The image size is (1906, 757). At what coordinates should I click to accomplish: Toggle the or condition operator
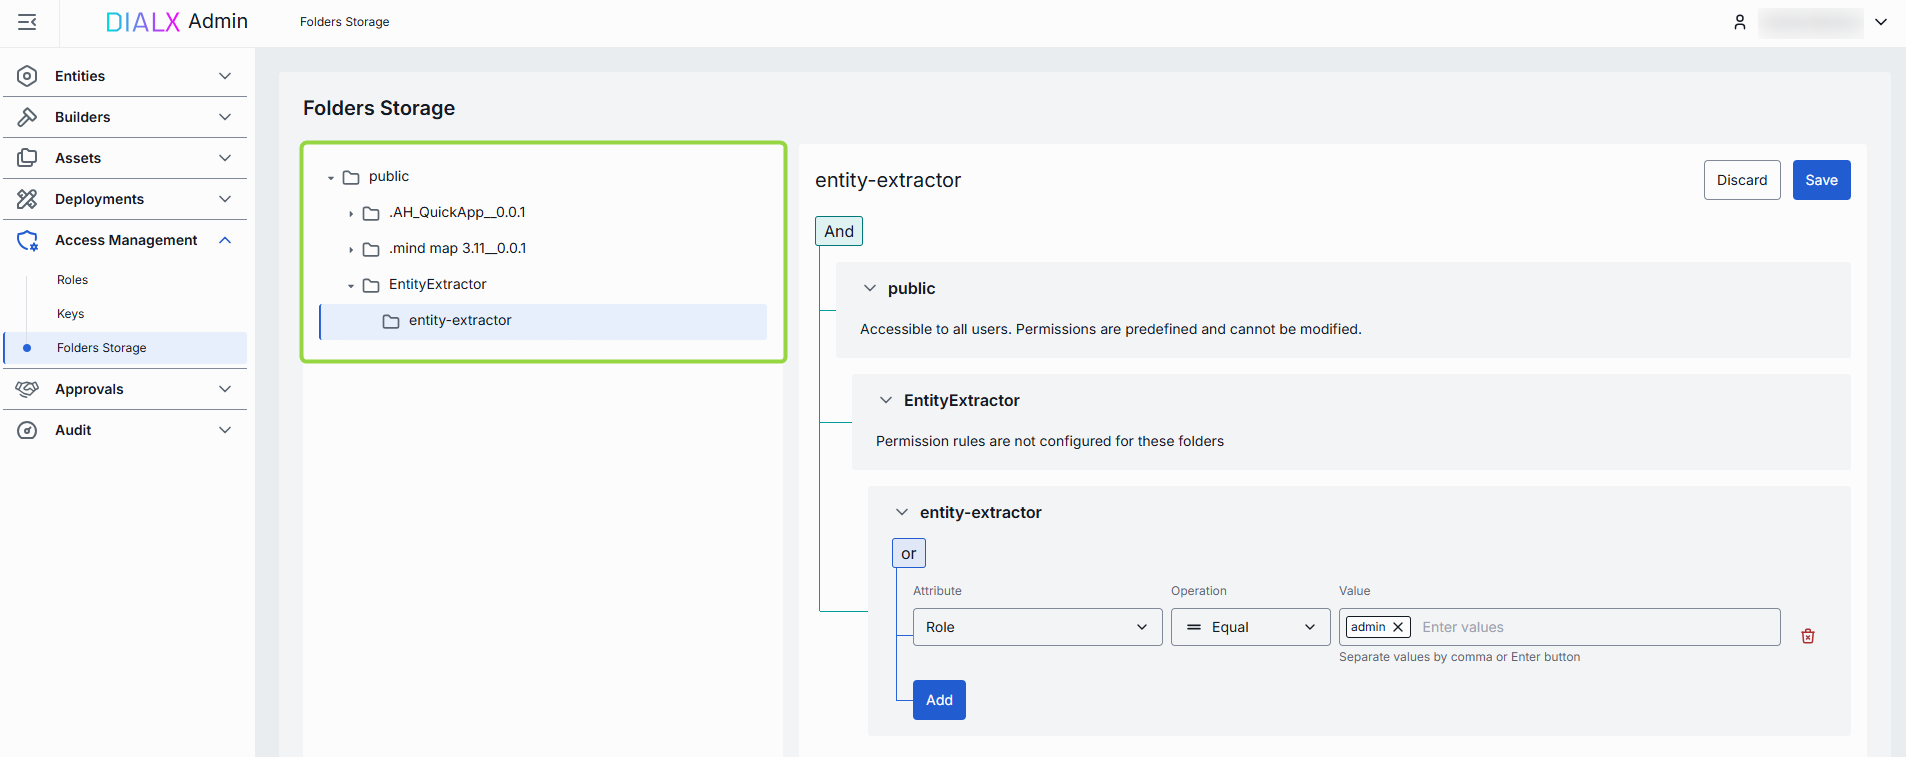(908, 553)
